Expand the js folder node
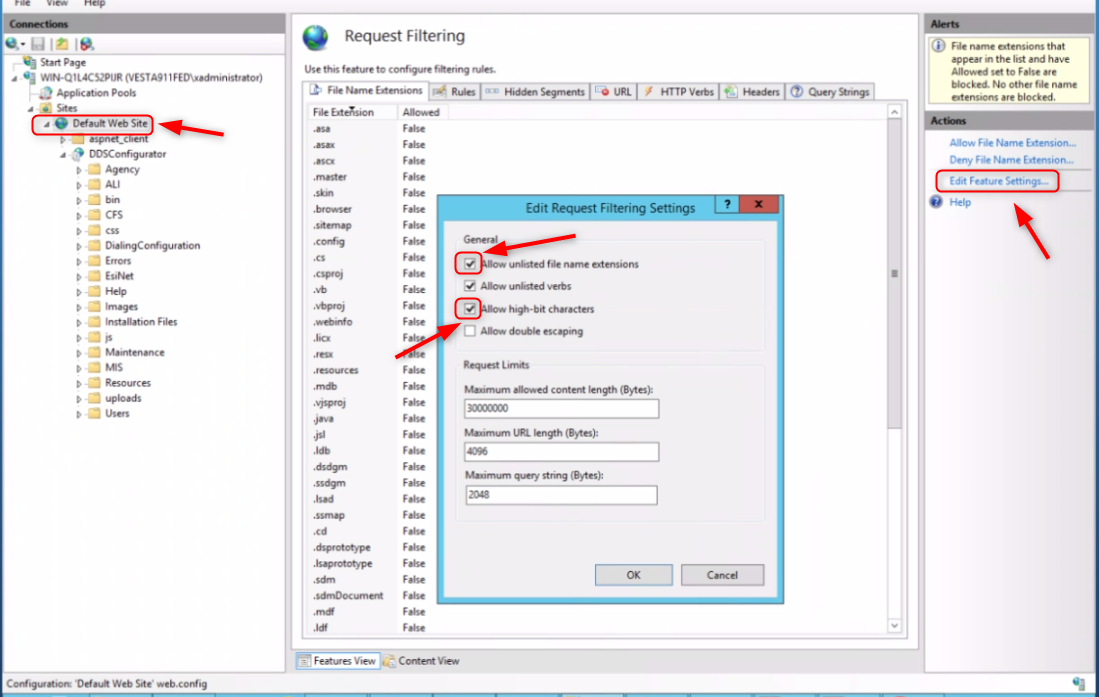Screen dimensions: 1099x697 [x=78, y=337]
